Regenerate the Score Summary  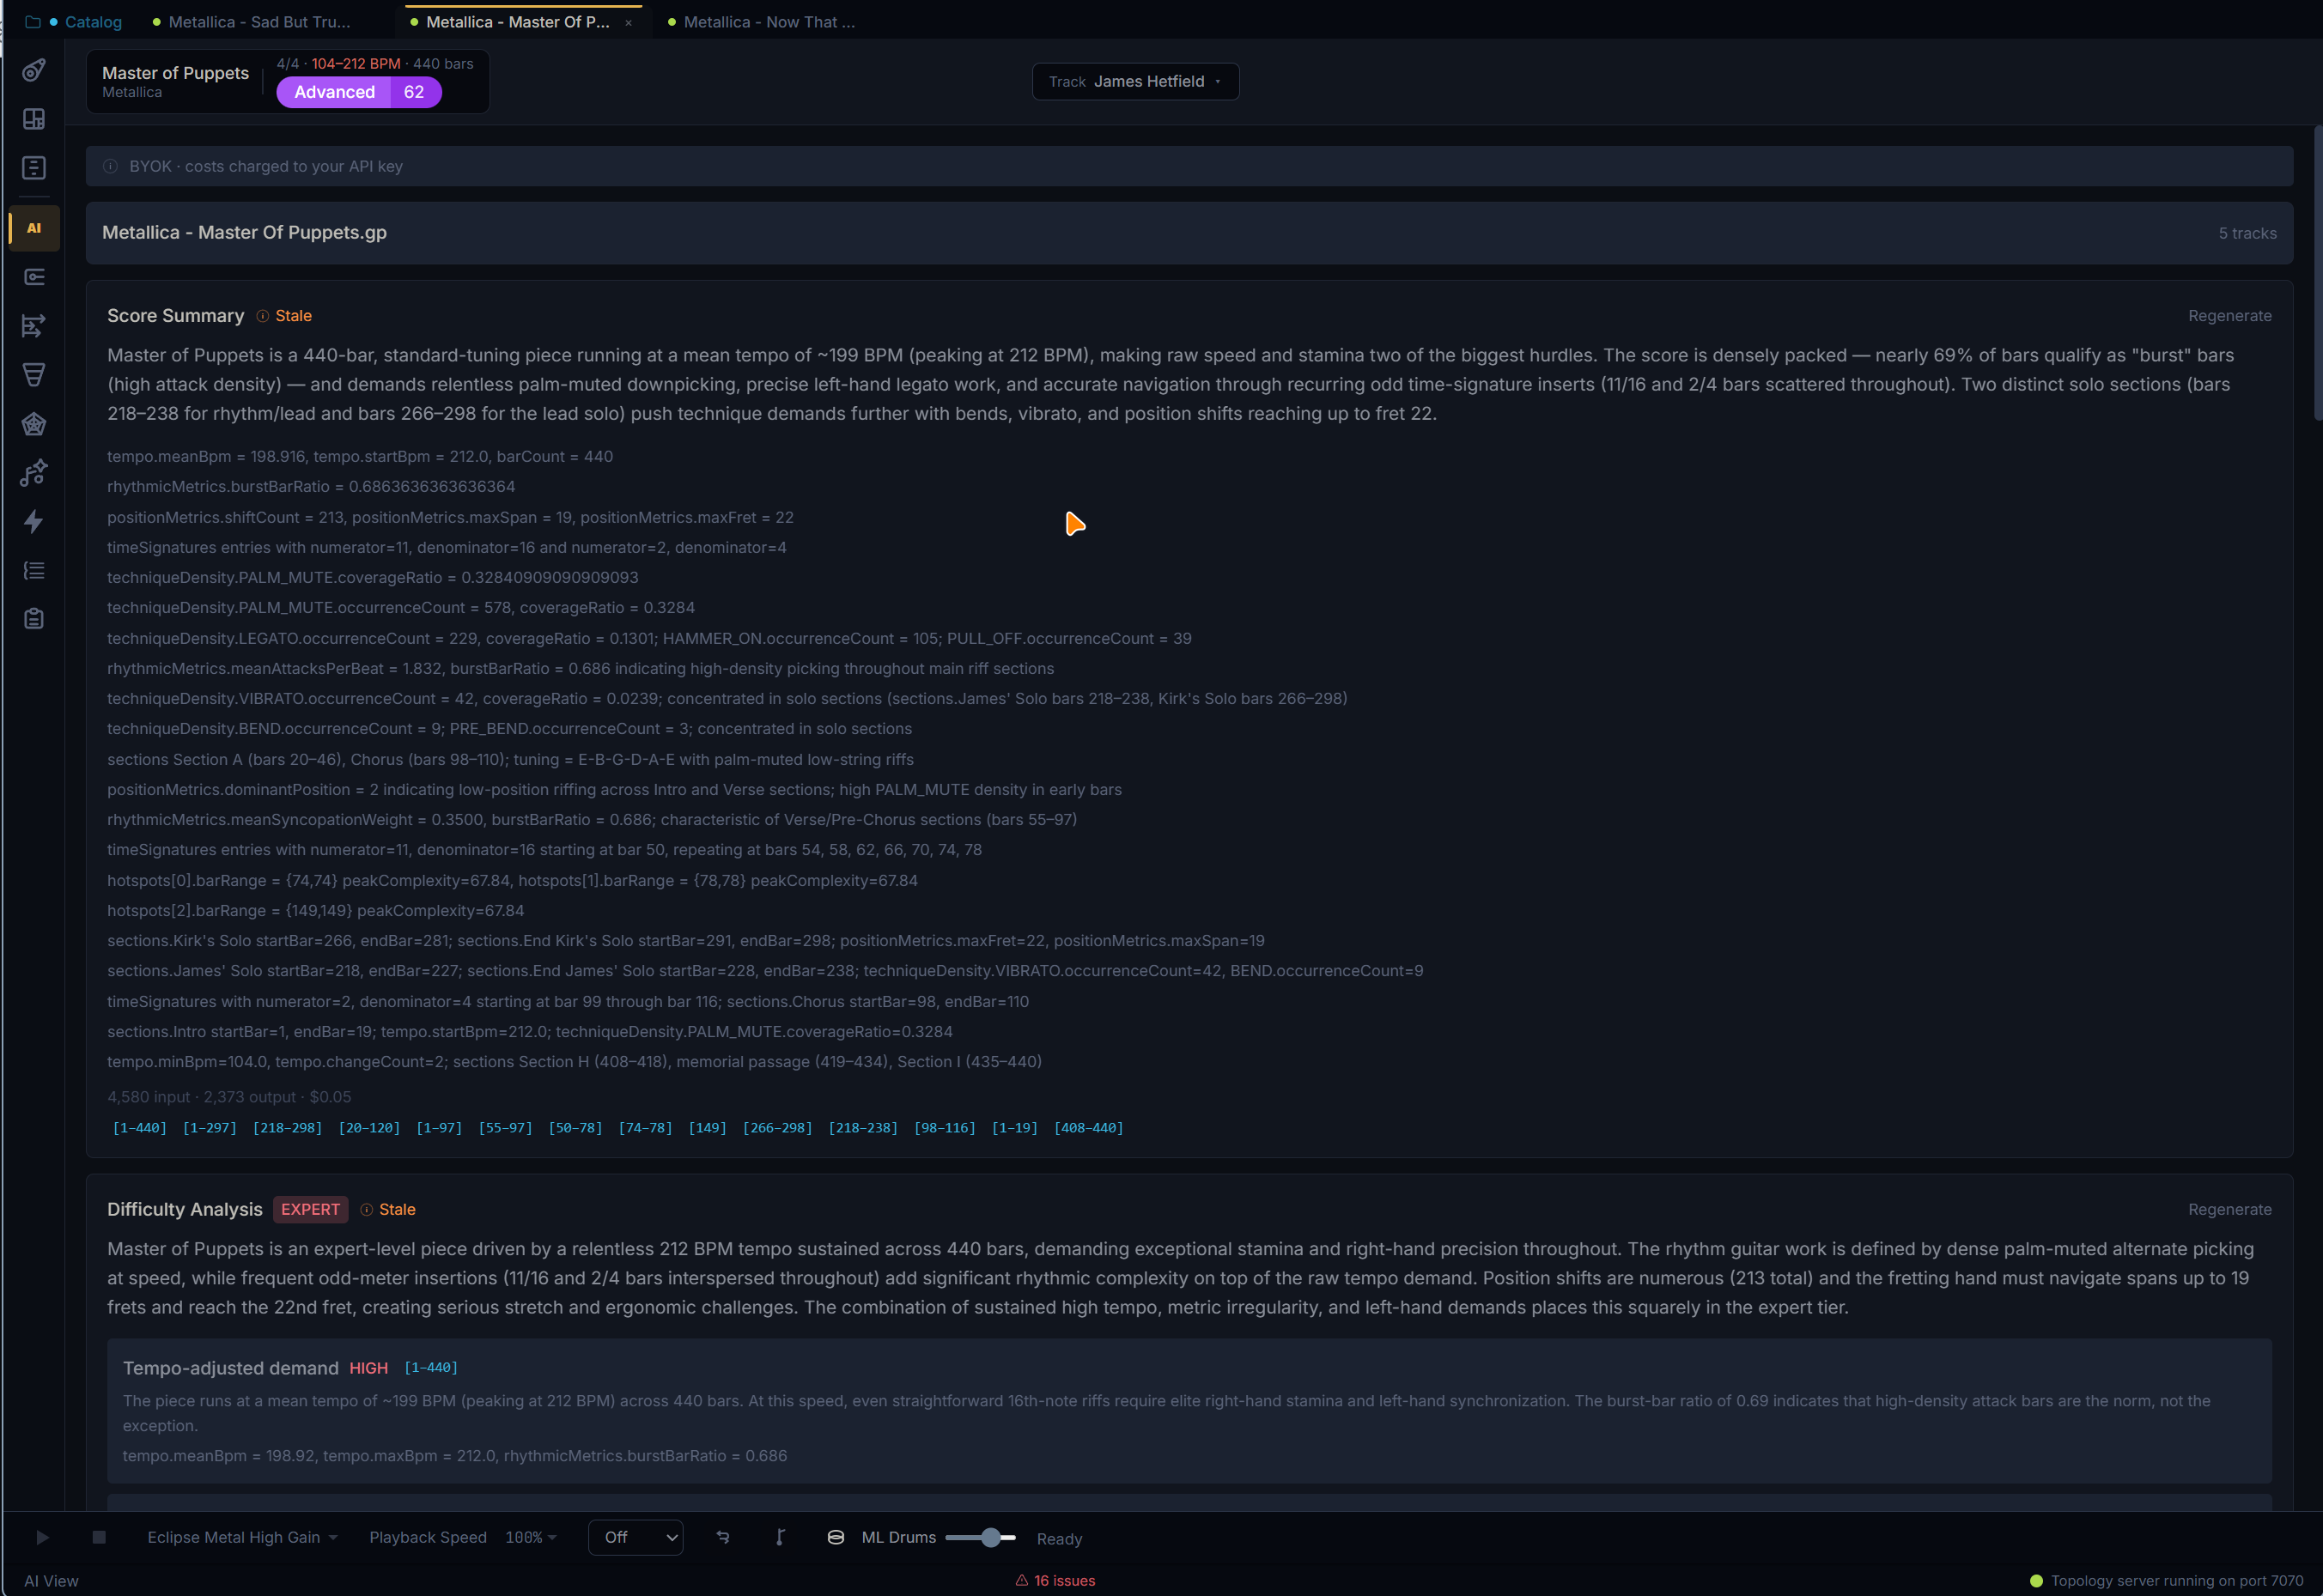[x=2229, y=316]
